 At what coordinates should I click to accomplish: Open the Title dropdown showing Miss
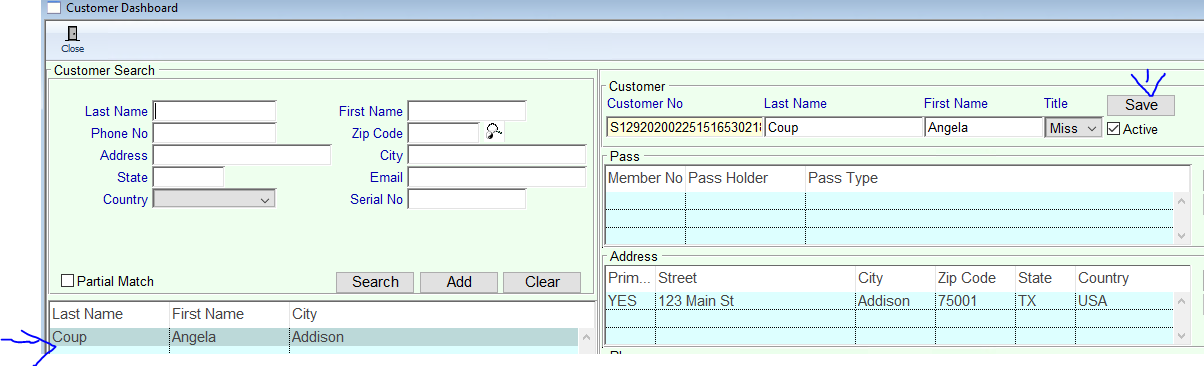(x=1073, y=128)
